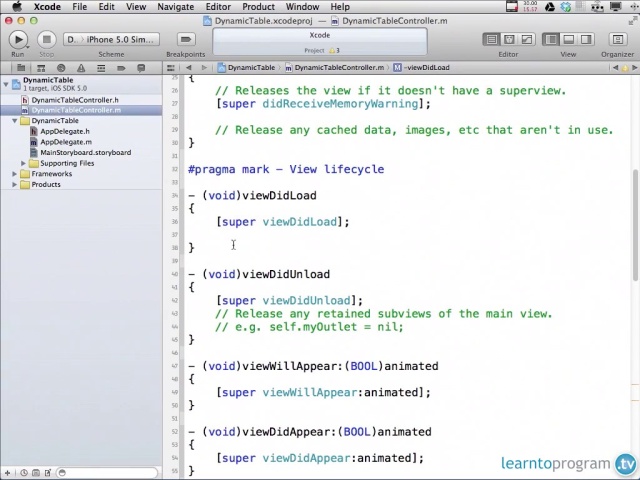The width and height of the screenshot is (640, 480).
Task: Click the add file plus button
Action: pos(7,473)
